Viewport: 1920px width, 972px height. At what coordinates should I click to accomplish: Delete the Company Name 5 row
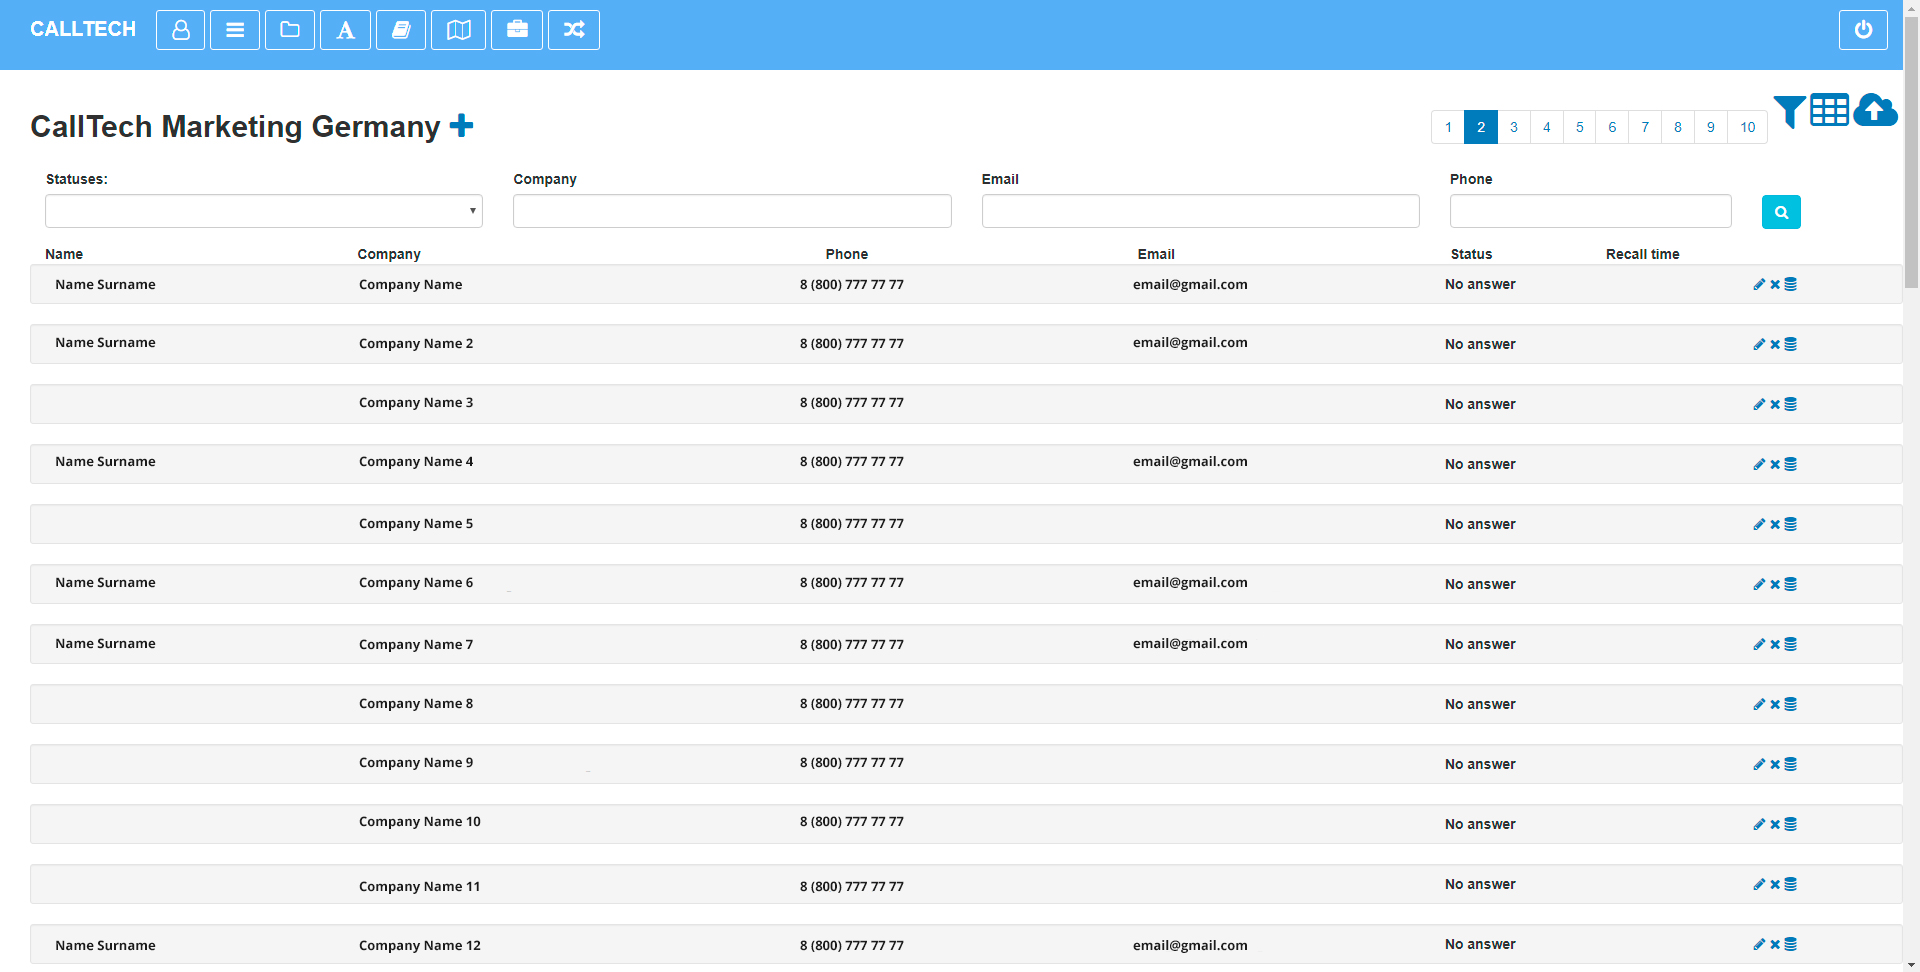coord(1775,524)
